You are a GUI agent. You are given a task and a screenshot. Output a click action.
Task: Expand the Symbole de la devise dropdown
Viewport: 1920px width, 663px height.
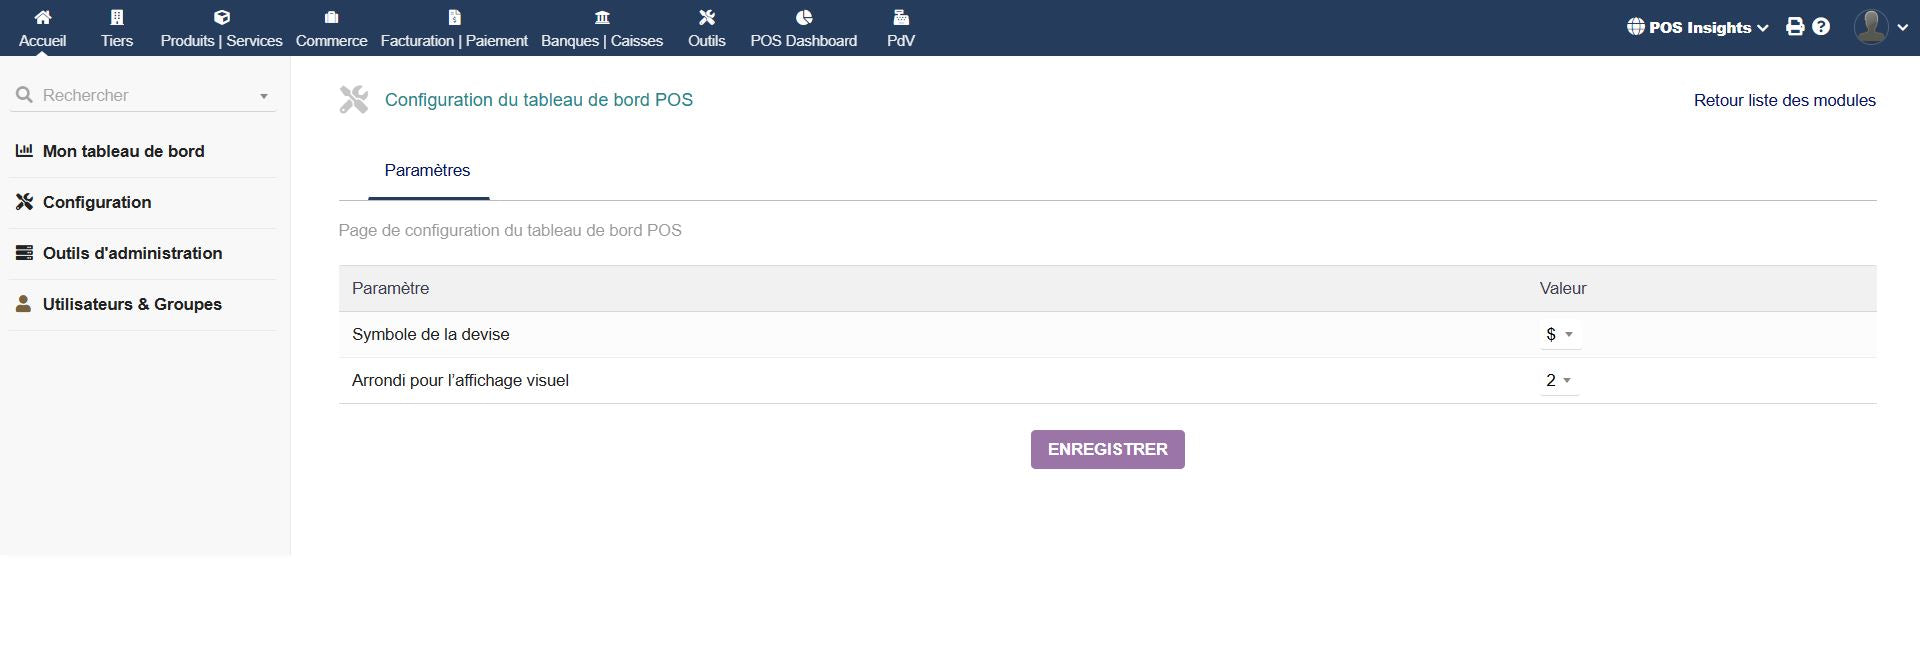click(1559, 335)
